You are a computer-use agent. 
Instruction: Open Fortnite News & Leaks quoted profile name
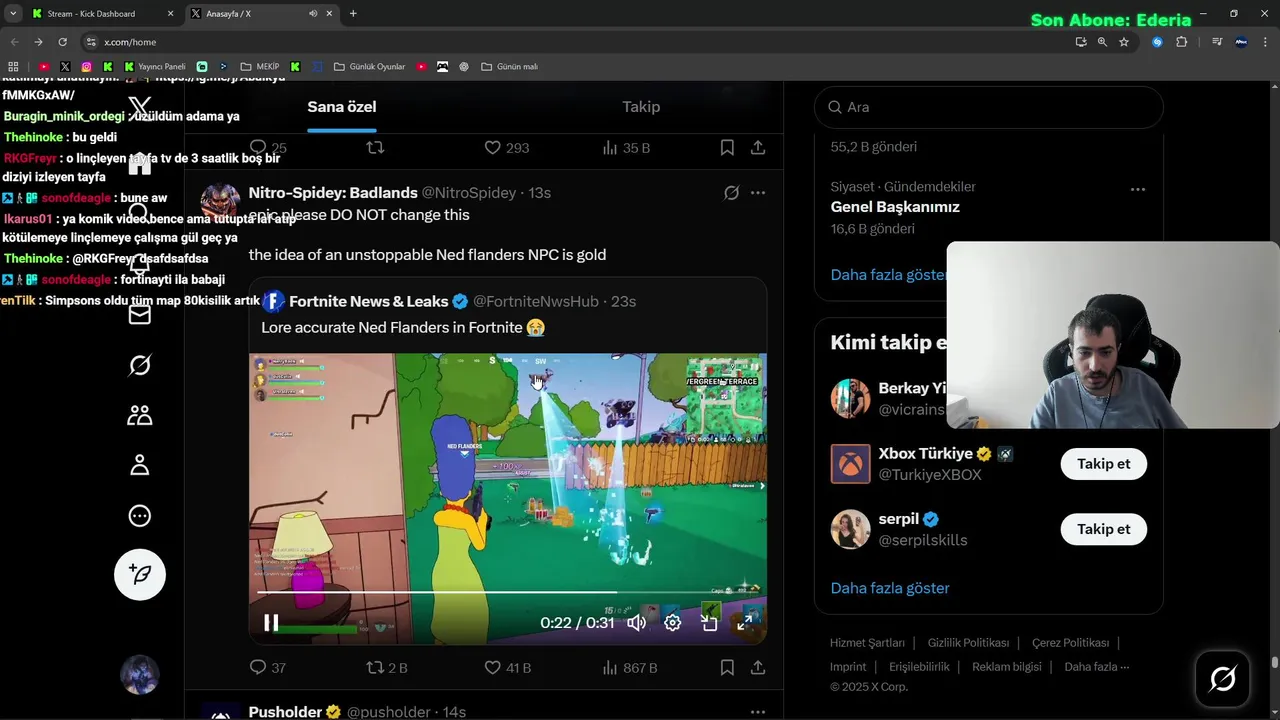coord(369,301)
